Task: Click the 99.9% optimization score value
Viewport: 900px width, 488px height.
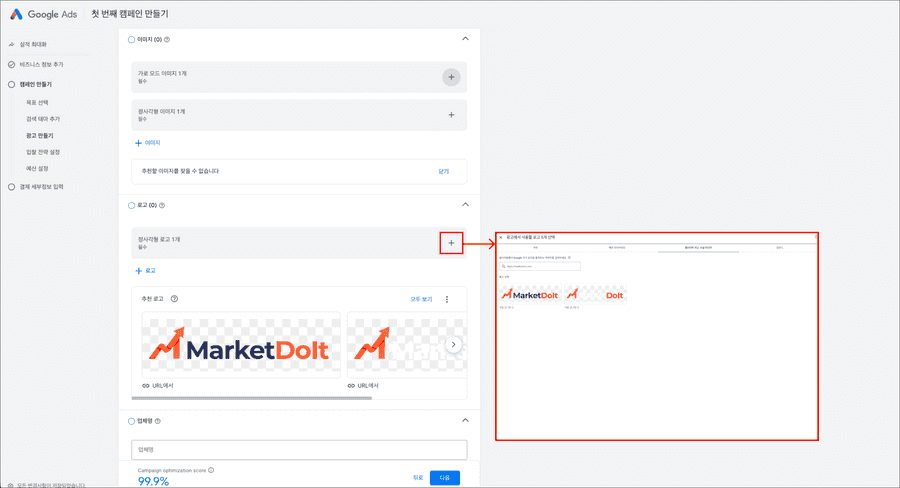Action: click(x=153, y=481)
